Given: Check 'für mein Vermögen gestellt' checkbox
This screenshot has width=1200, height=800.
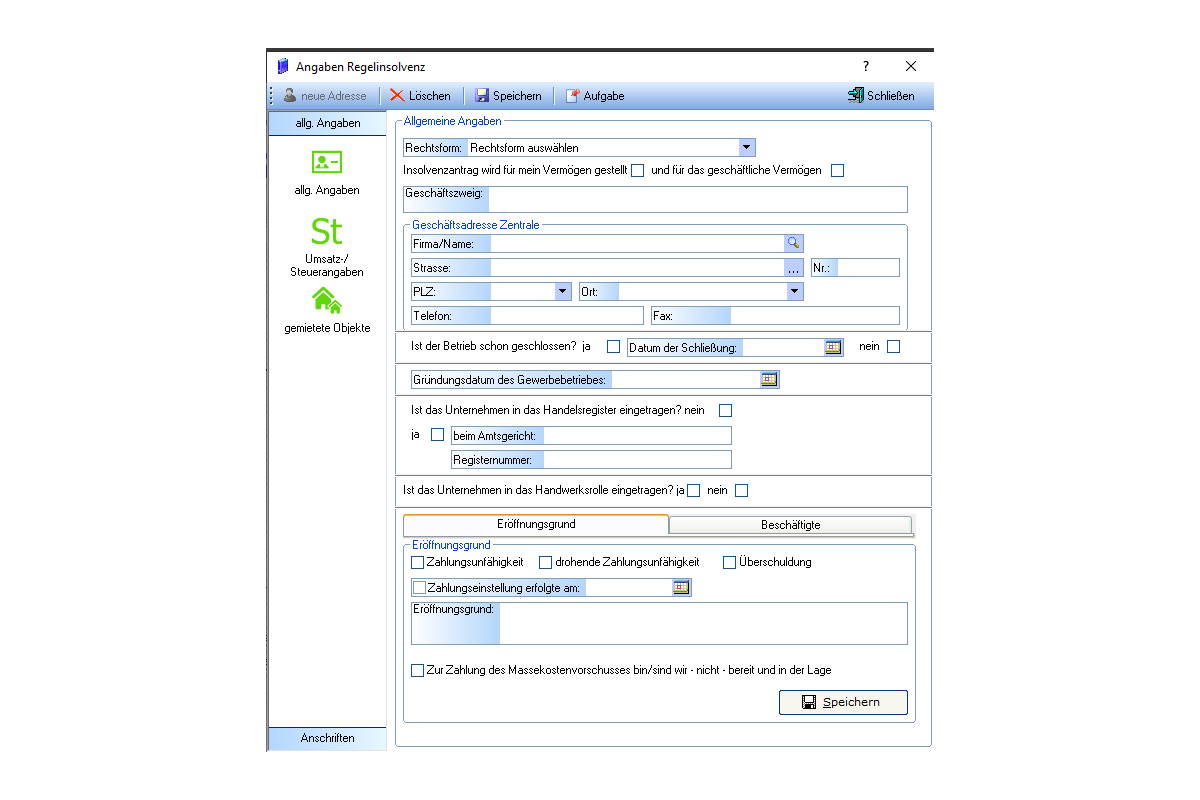Looking at the screenshot, I should [638, 170].
